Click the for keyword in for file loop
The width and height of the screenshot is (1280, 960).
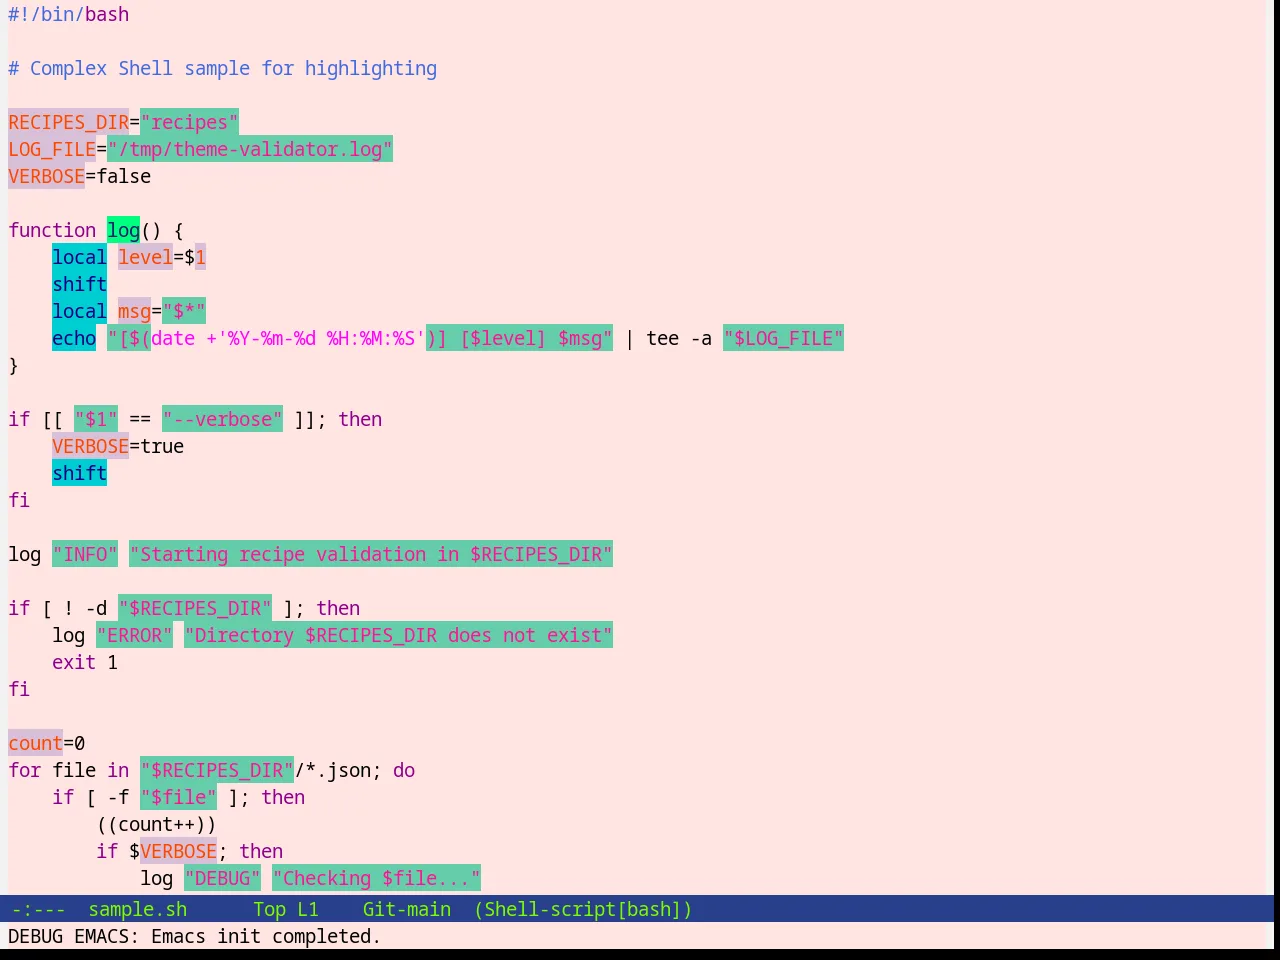click(x=24, y=770)
